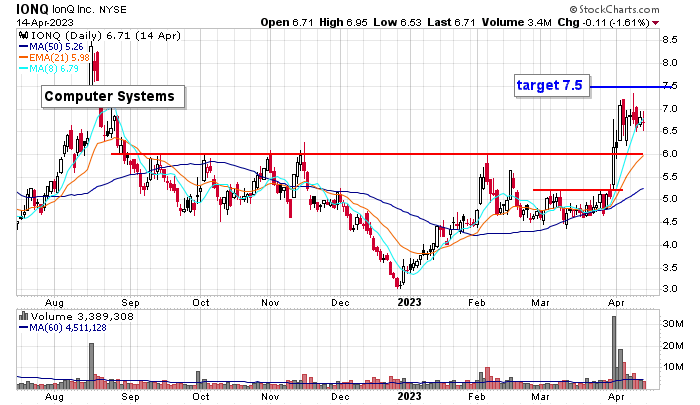Click the 'Chg -0.11 (-1.61%)' value
This screenshot has width=700, height=405.
pyautogui.click(x=603, y=22)
